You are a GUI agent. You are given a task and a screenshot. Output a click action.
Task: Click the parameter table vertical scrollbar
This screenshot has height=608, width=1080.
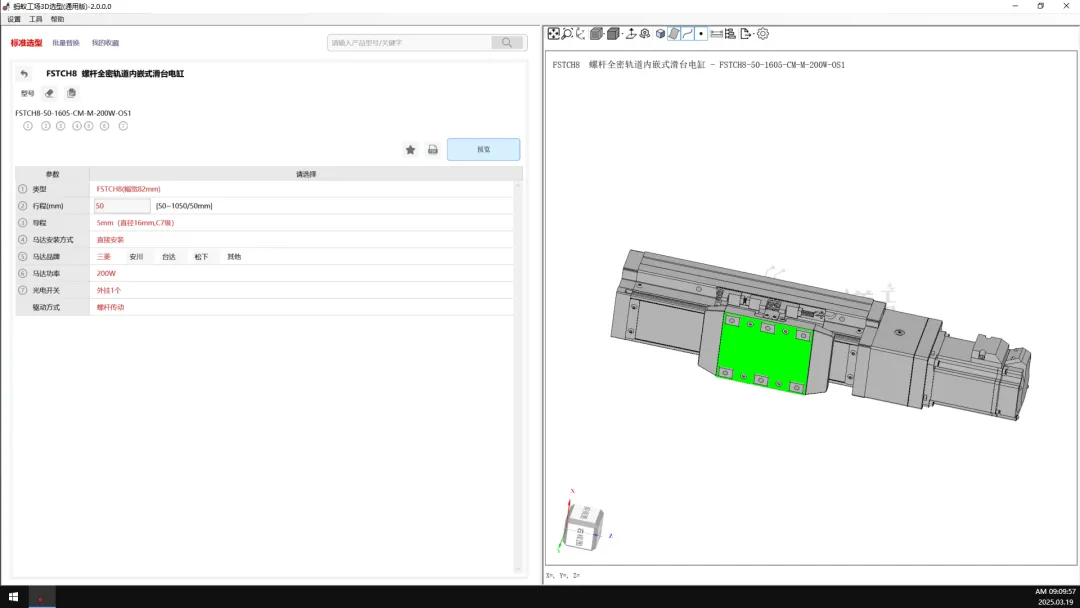pyautogui.click(x=518, y=377)
